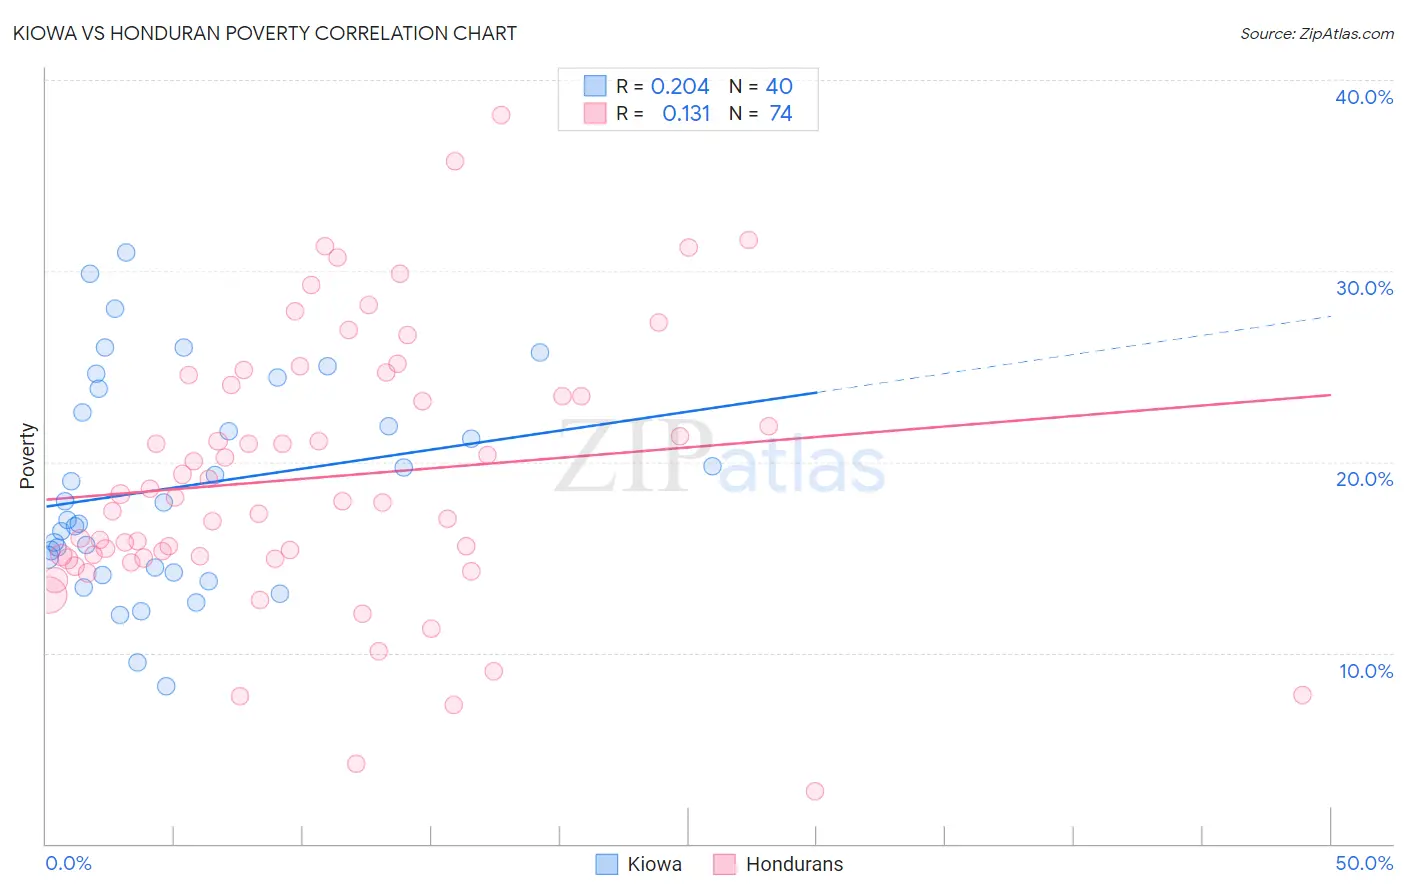The image size is (1406, 892).
Task: Click the blue swatch beside R = 0.204
Action: (595, 86)
